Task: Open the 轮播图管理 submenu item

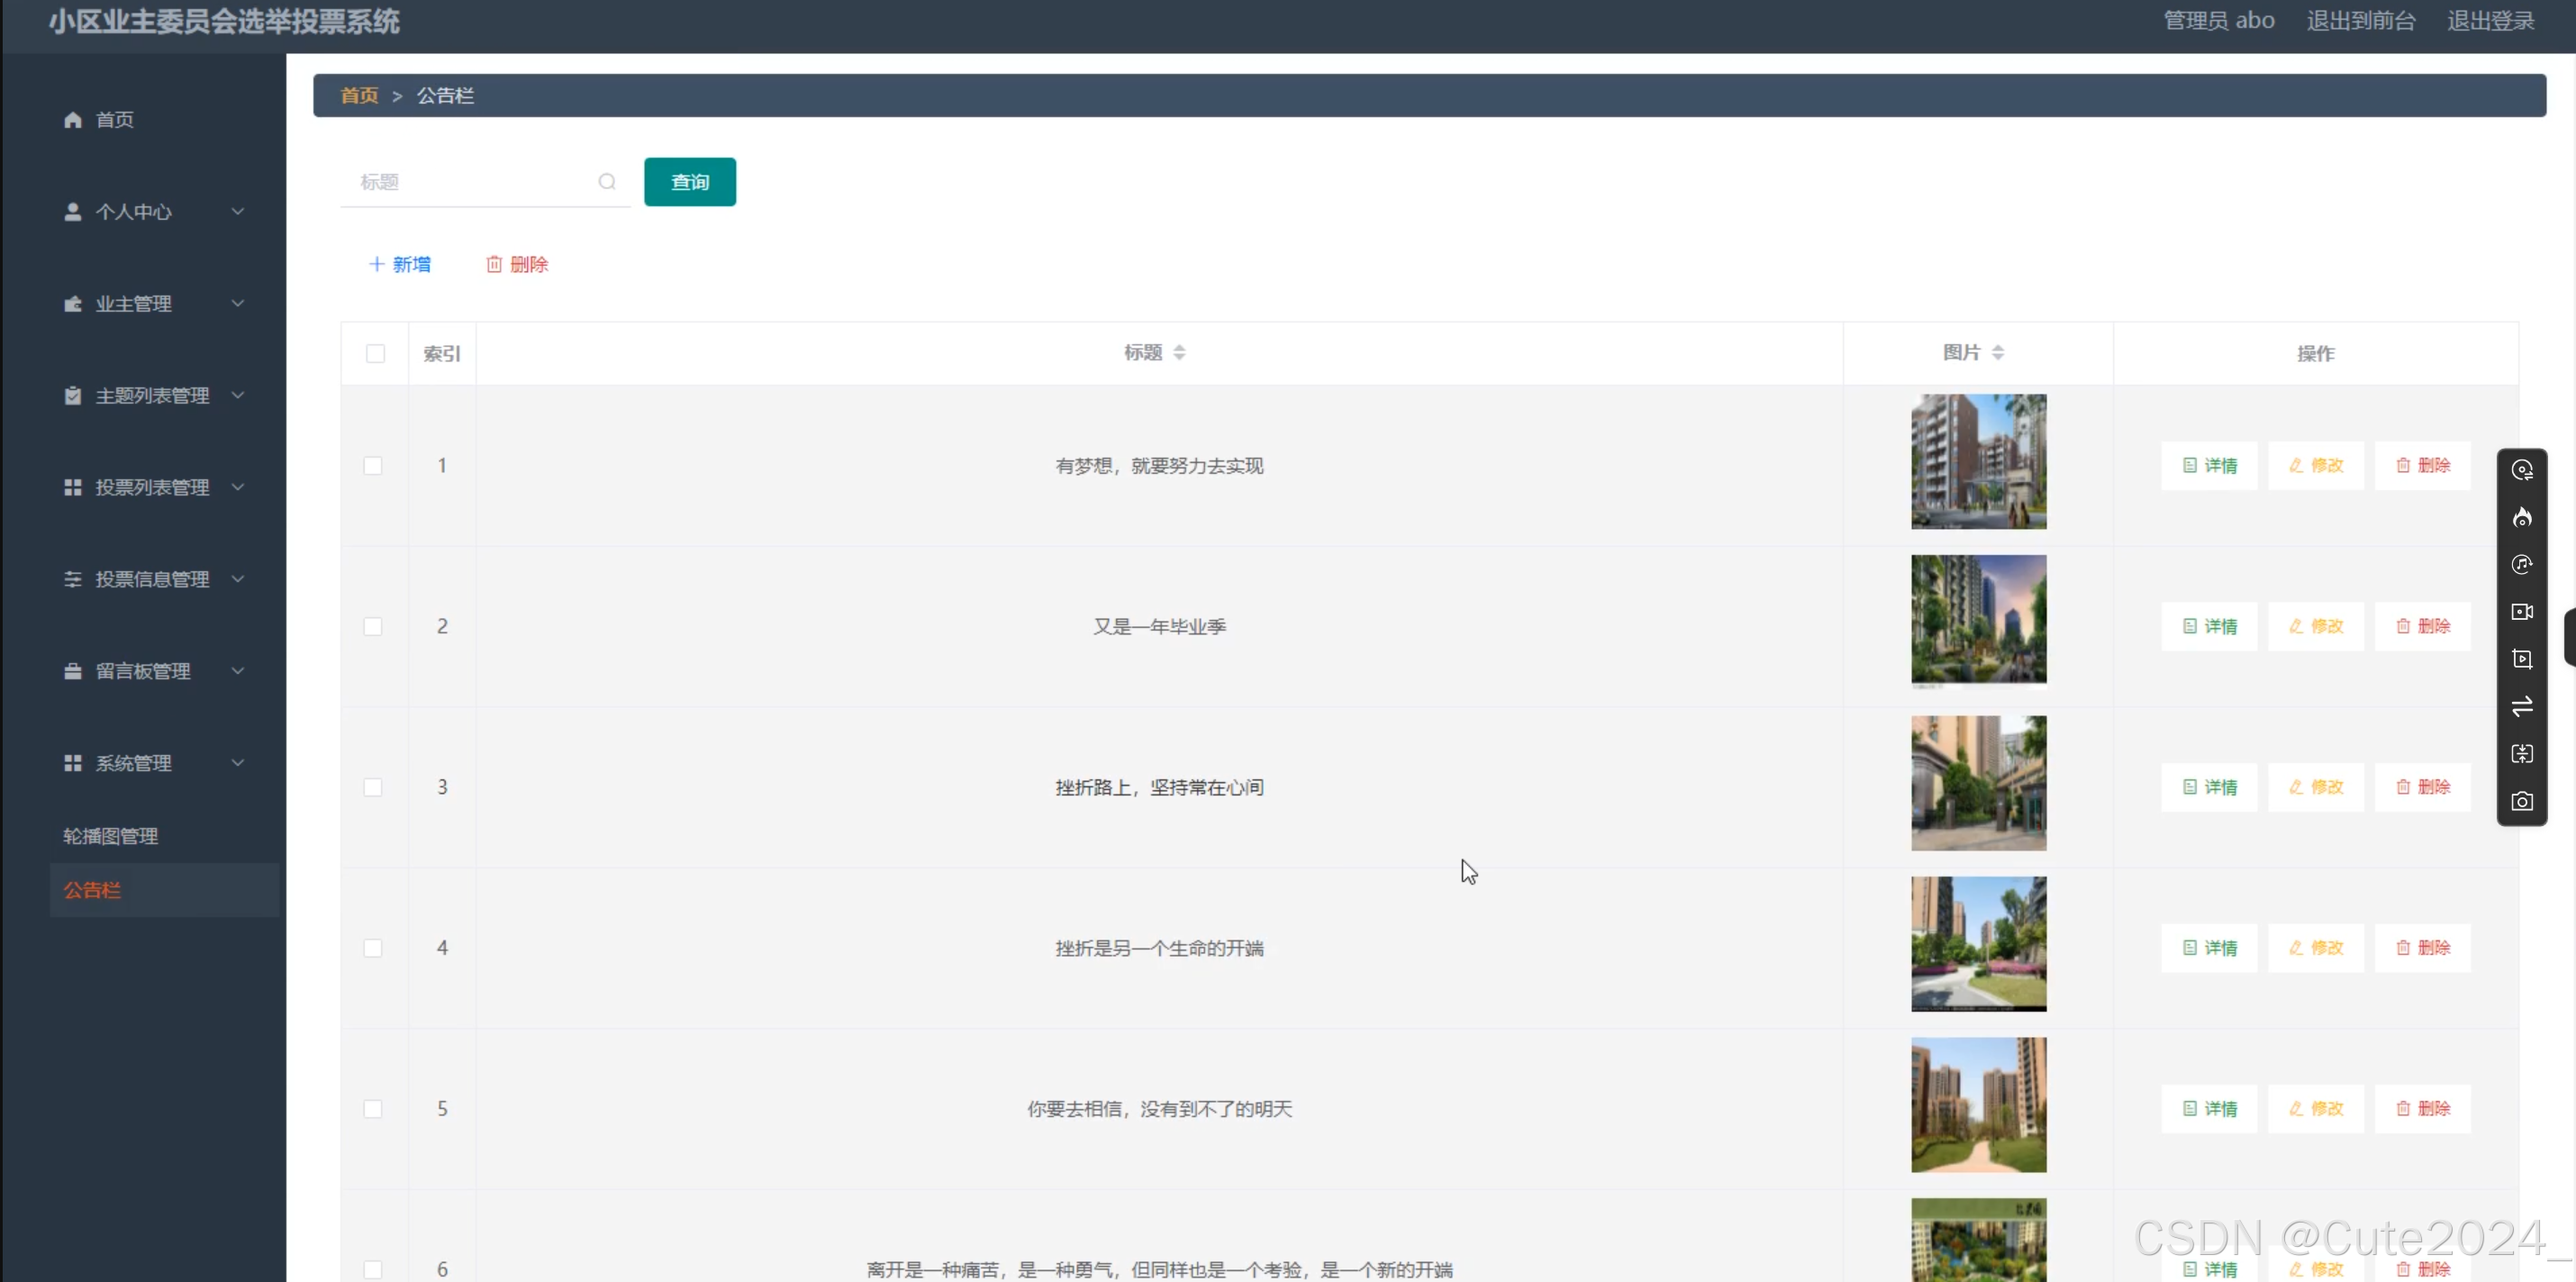Action: (111, 837)
